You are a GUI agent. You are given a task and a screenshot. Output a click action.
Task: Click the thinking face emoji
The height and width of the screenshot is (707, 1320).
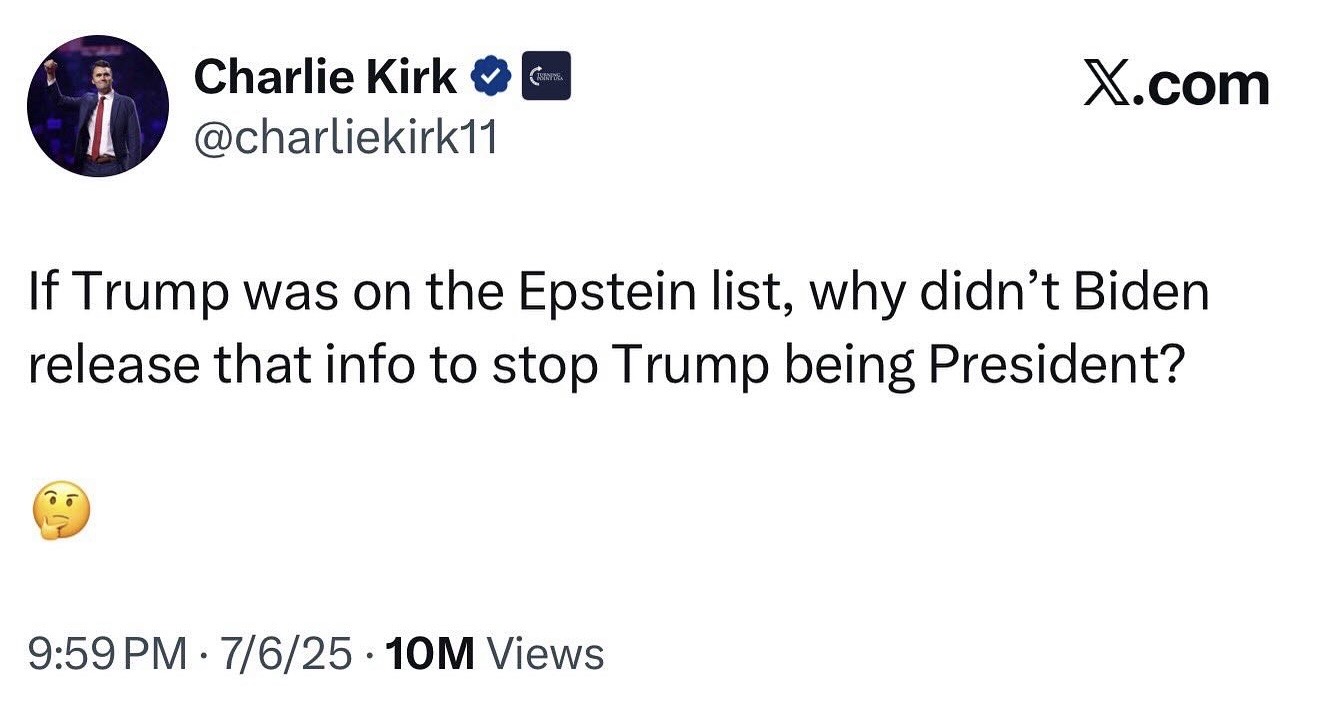click(x=60, y=511)
